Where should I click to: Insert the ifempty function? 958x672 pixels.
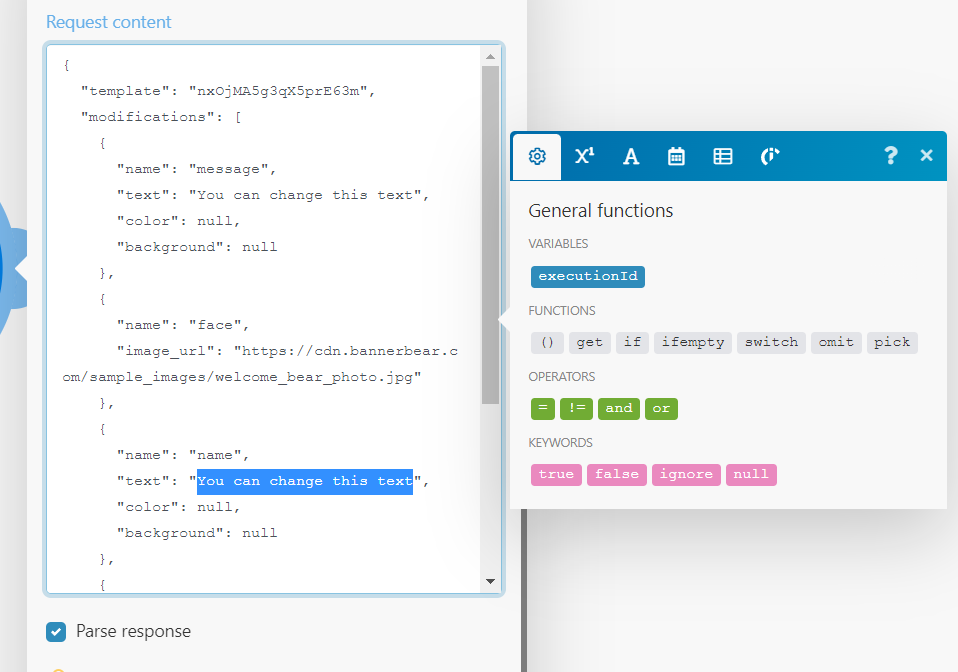(x=692, y=342)
